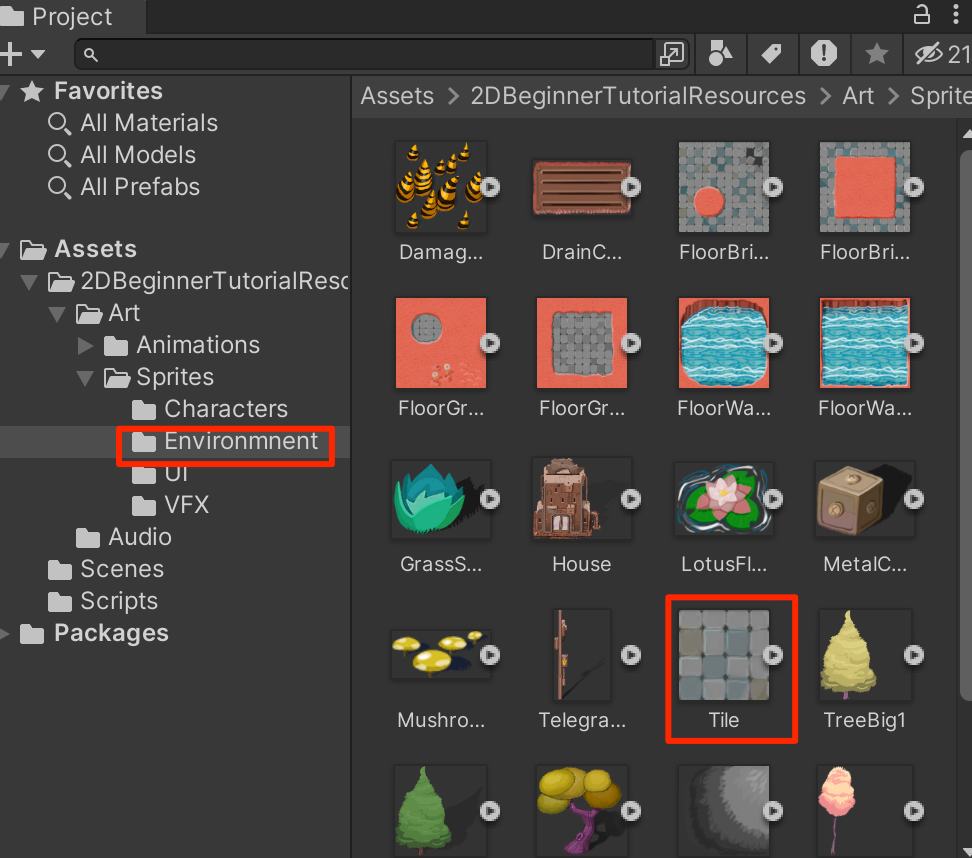Viewport: 972px width, 858px height.
Task: Open the Project window three-dot menu
Action: pyautogui.click(x=956, y=14)
